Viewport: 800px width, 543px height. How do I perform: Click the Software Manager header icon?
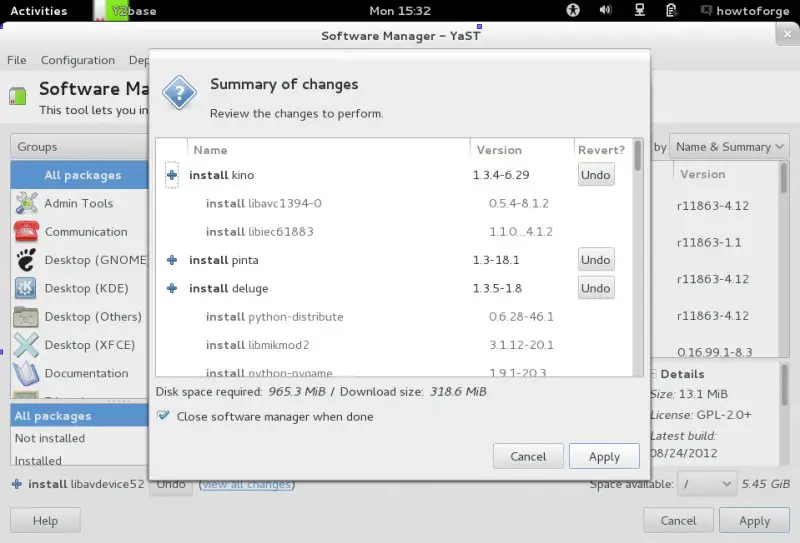coord(17,95)
